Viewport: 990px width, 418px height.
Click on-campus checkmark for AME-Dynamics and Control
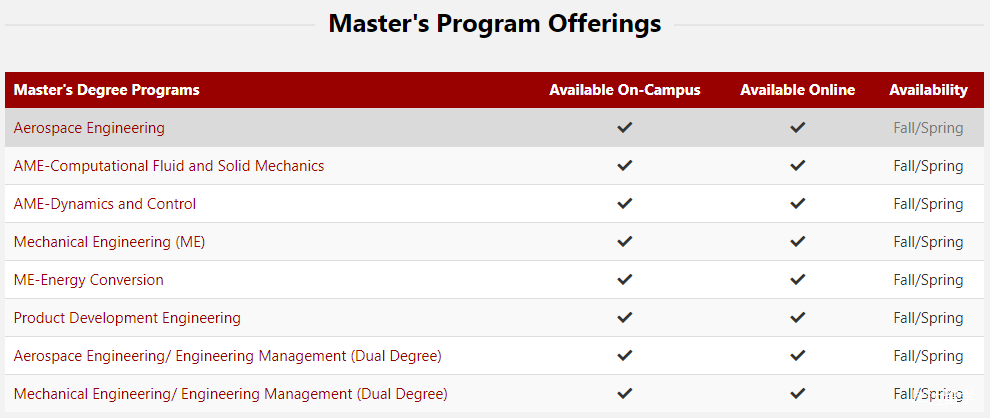pos(625,204)
